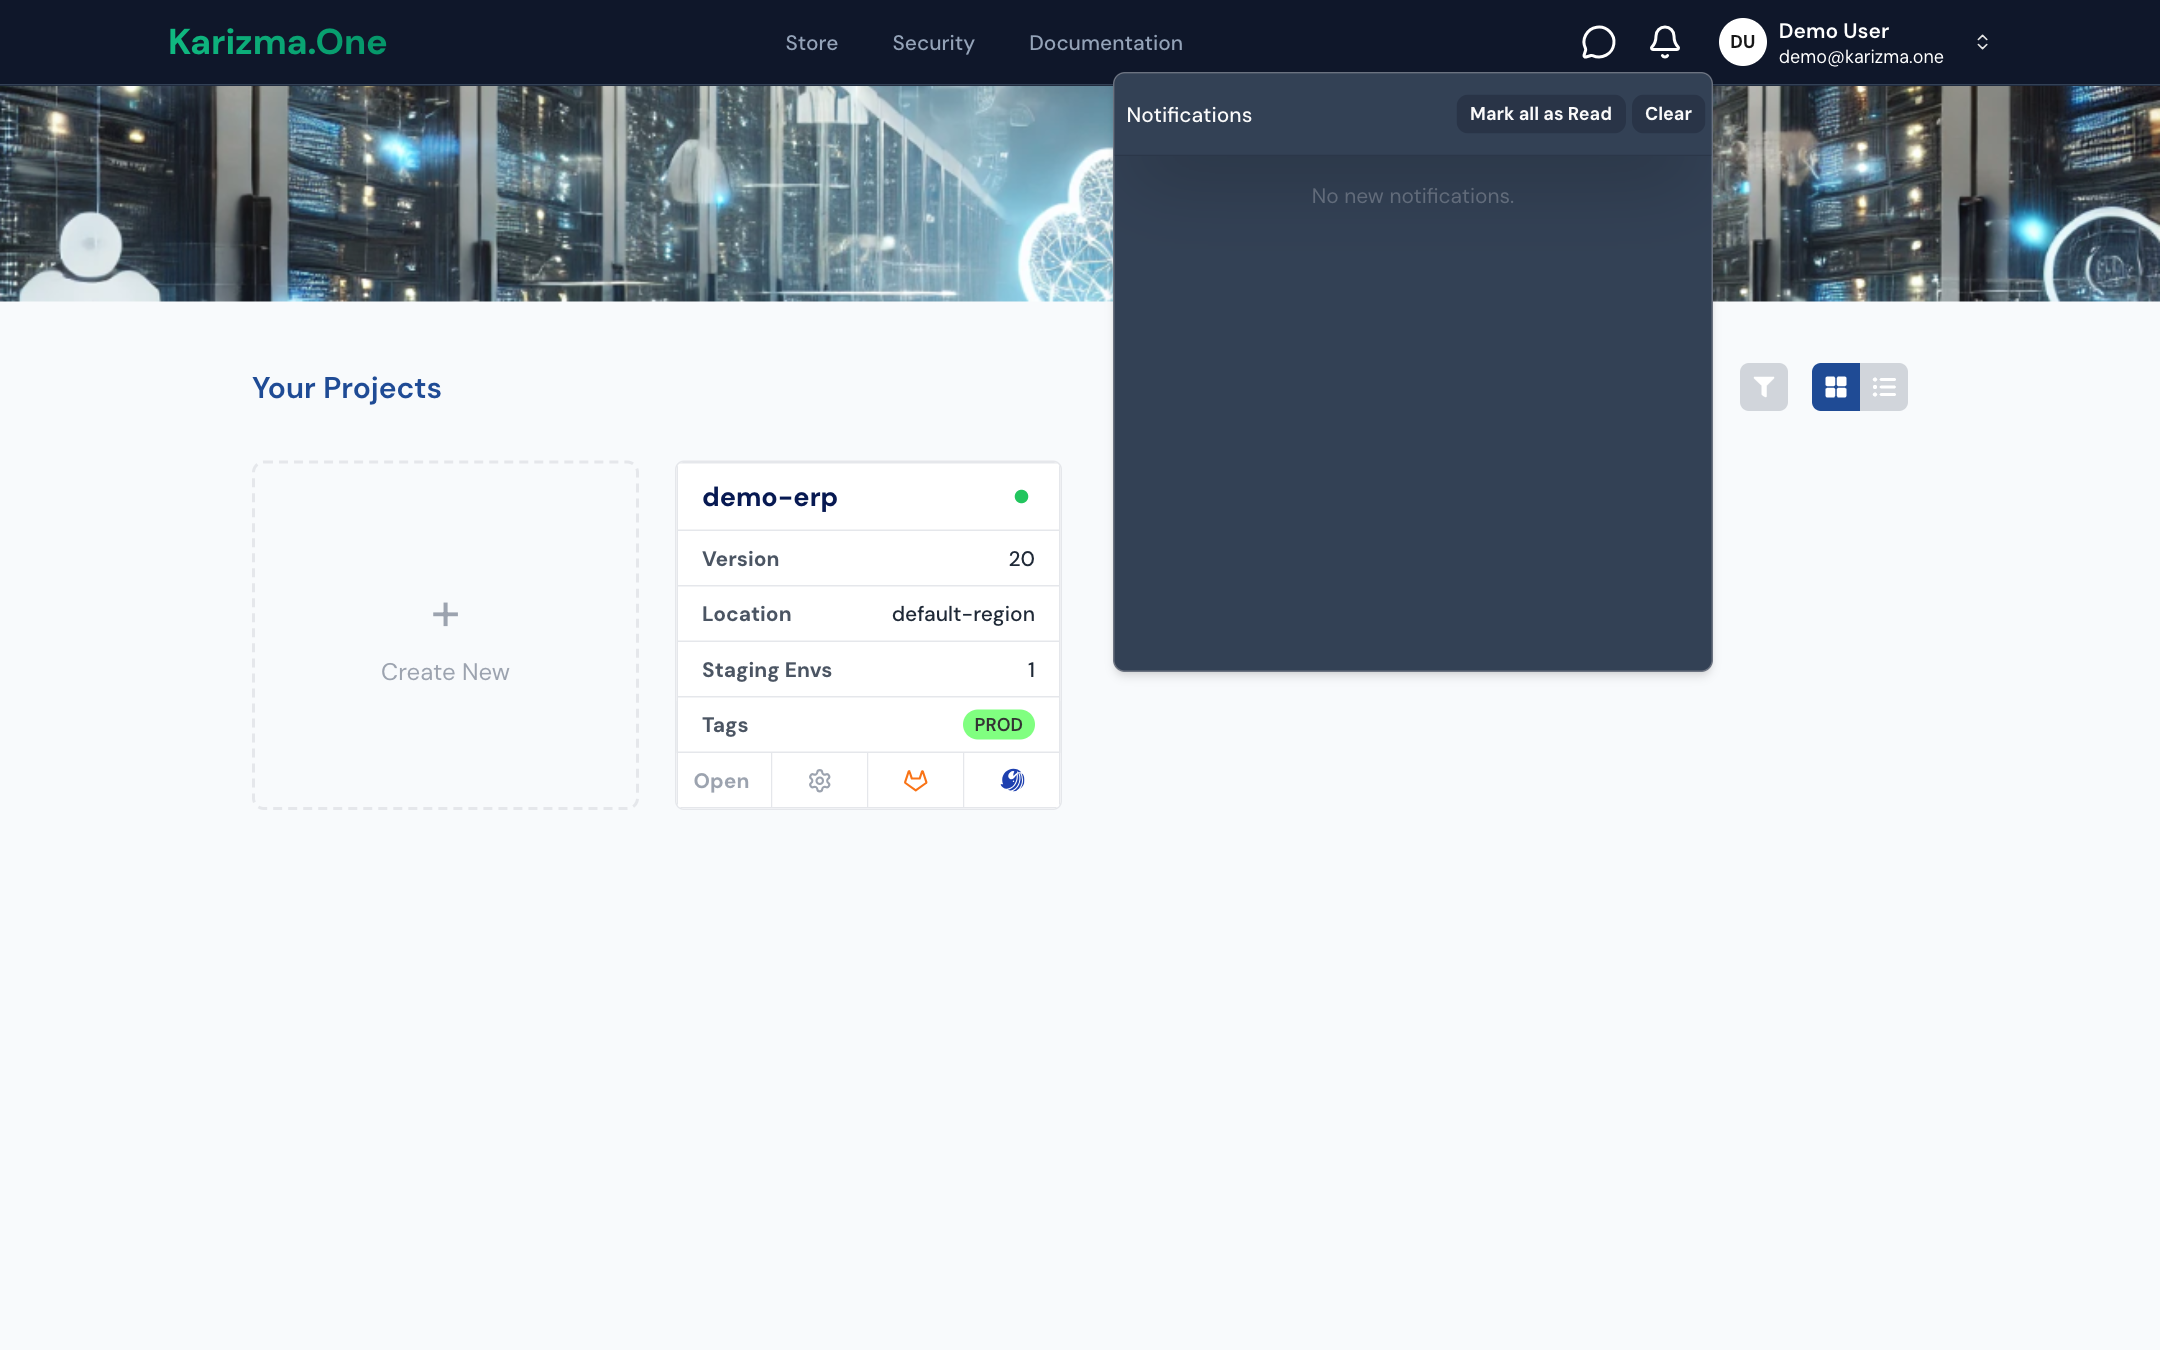The height and width of the screenshot is (1350, 2160).
Task: Open demo-erp GitLab repository icon
Action: [916, 780]
